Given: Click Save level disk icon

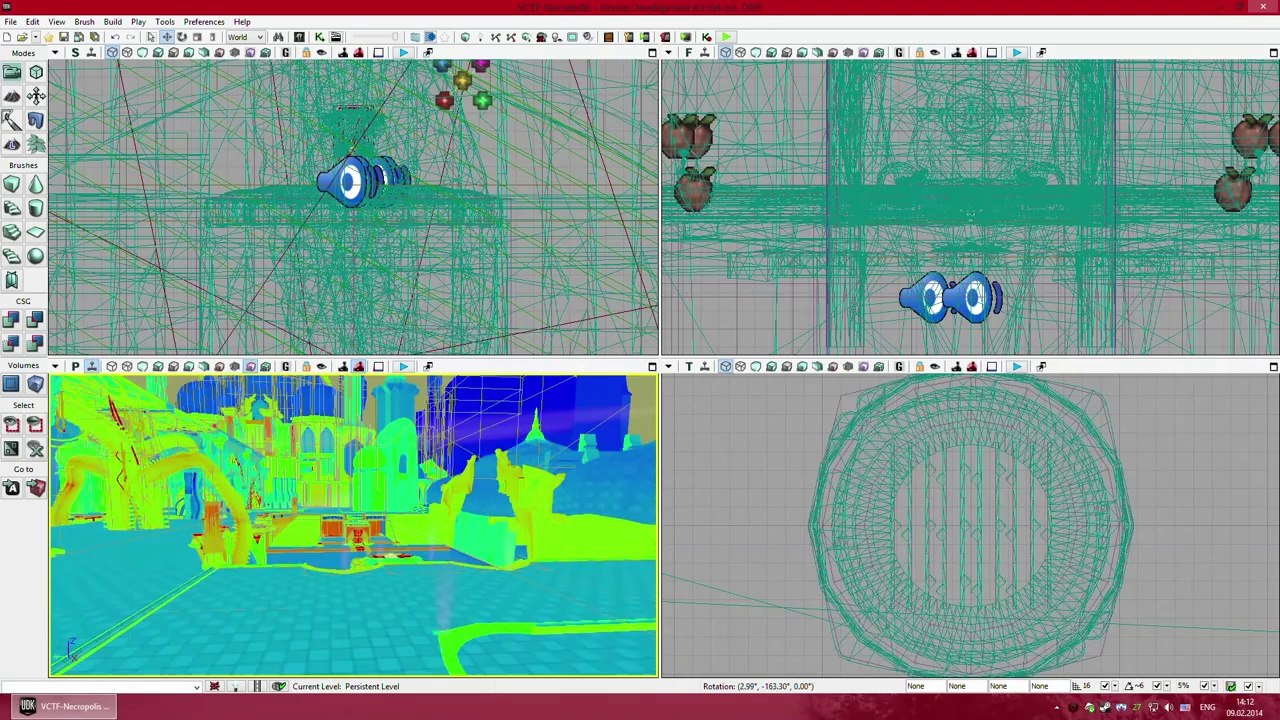Looking at the screenshot, I should click(63, 37).
